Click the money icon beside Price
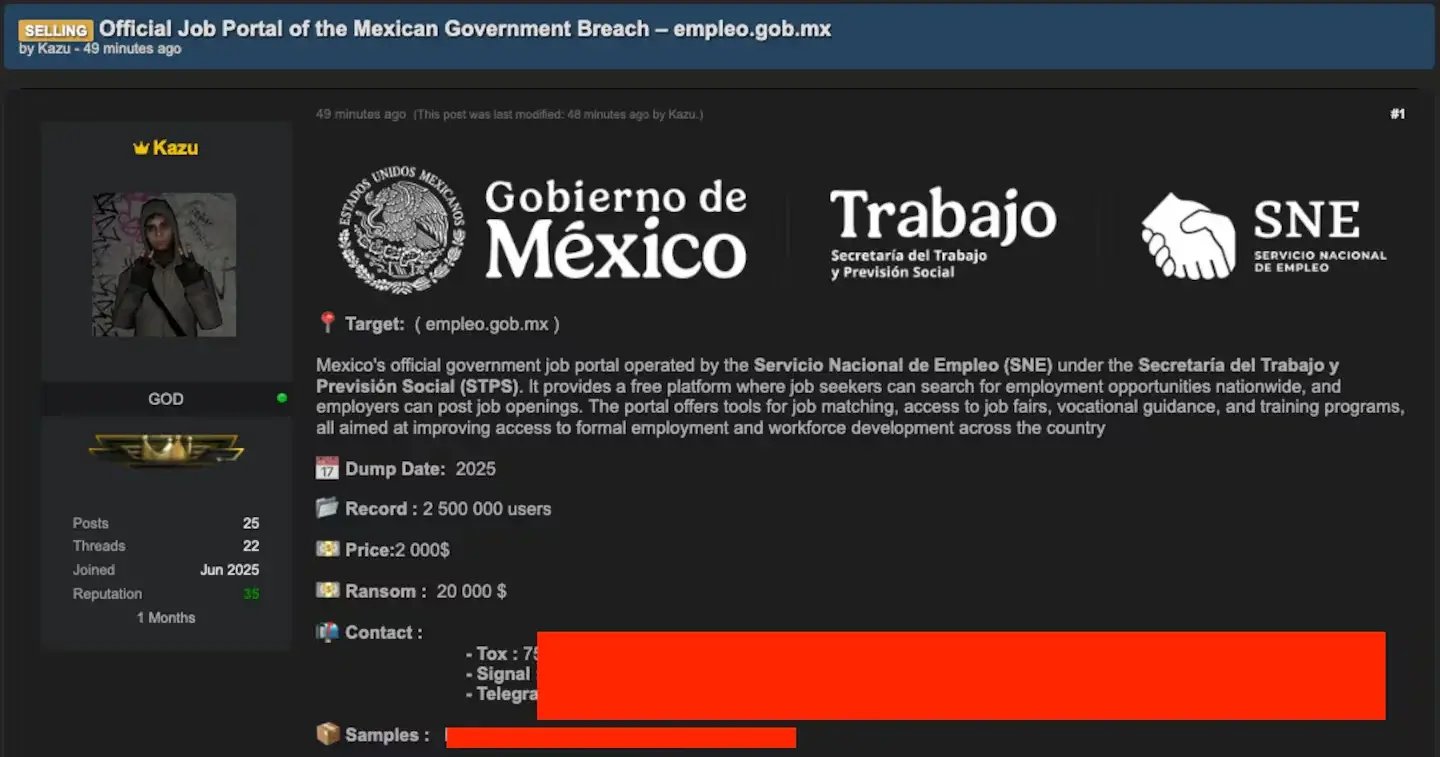This screenshot has width=1440, height=757. tap(327, 549)
